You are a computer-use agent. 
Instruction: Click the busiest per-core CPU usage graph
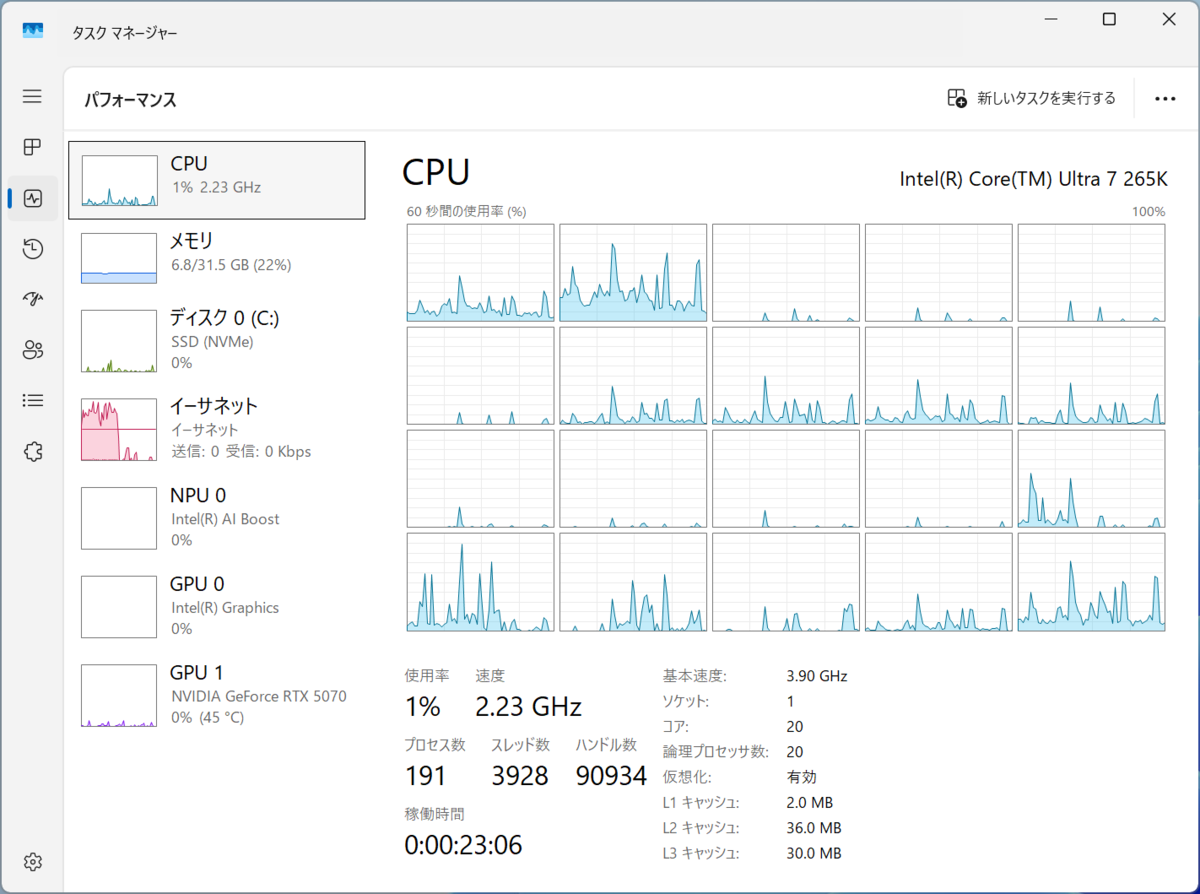click(x=632, y=273)
